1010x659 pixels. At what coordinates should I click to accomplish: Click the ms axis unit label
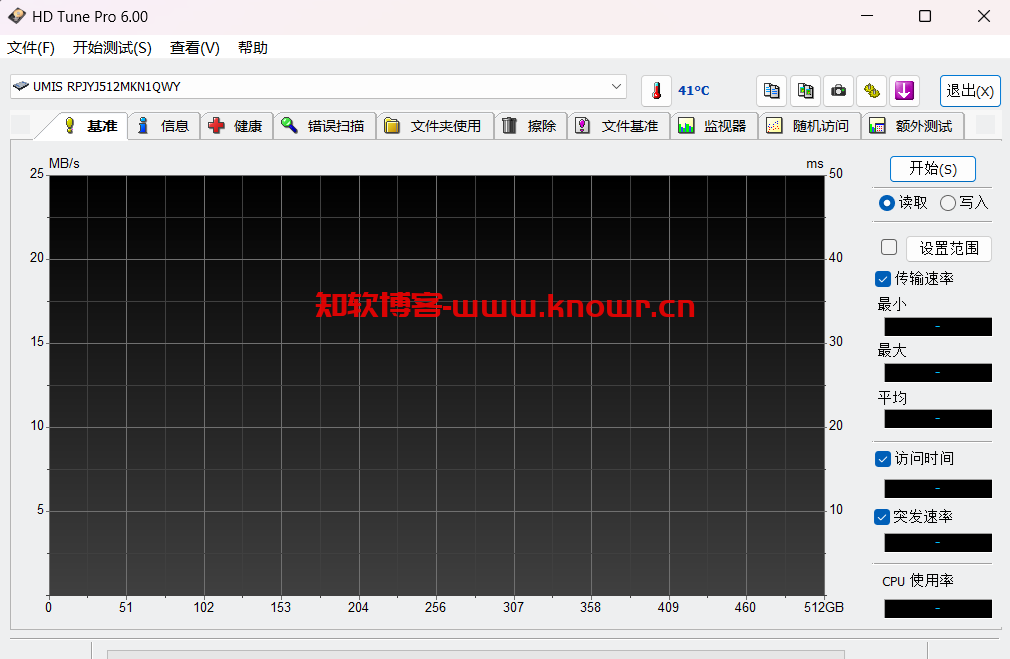tap(815, 164)
